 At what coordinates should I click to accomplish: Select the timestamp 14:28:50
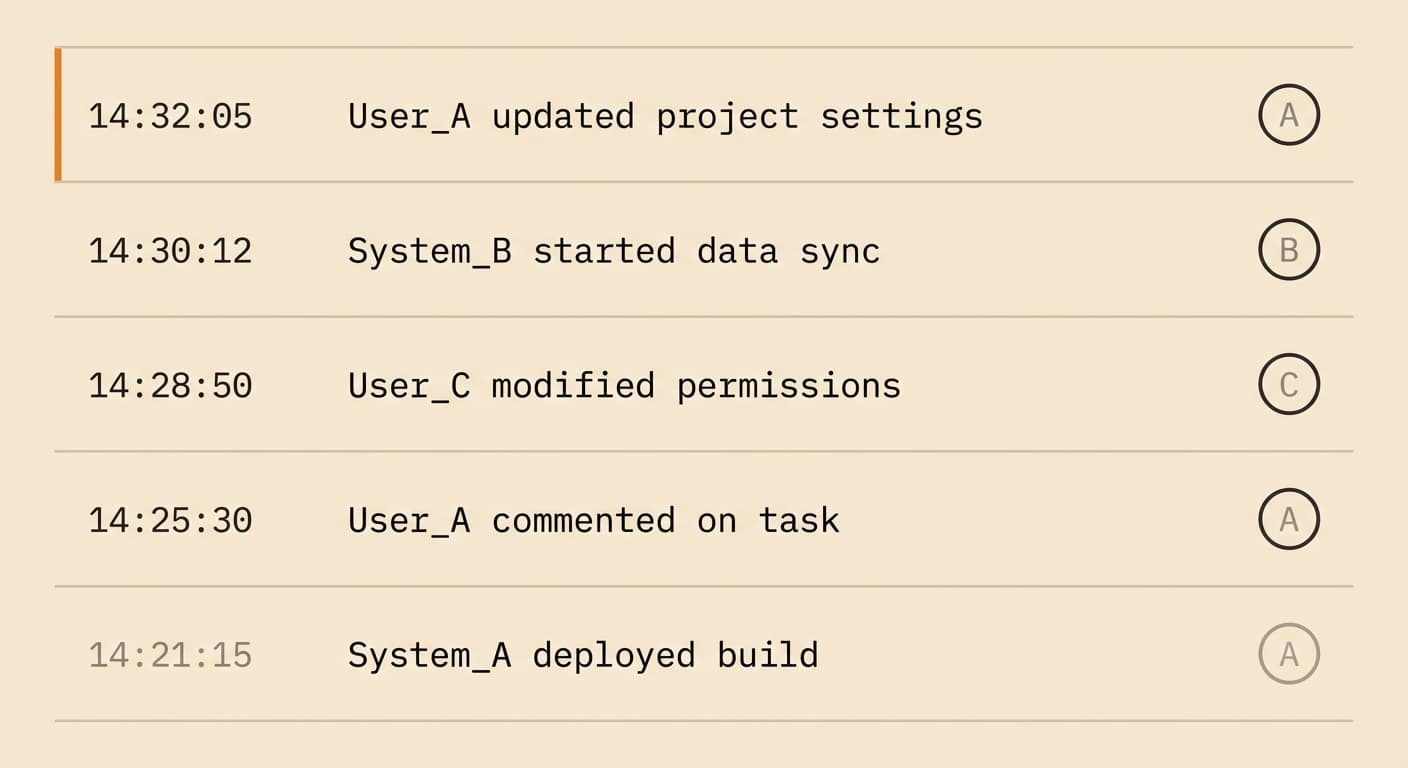coord(170,386)
